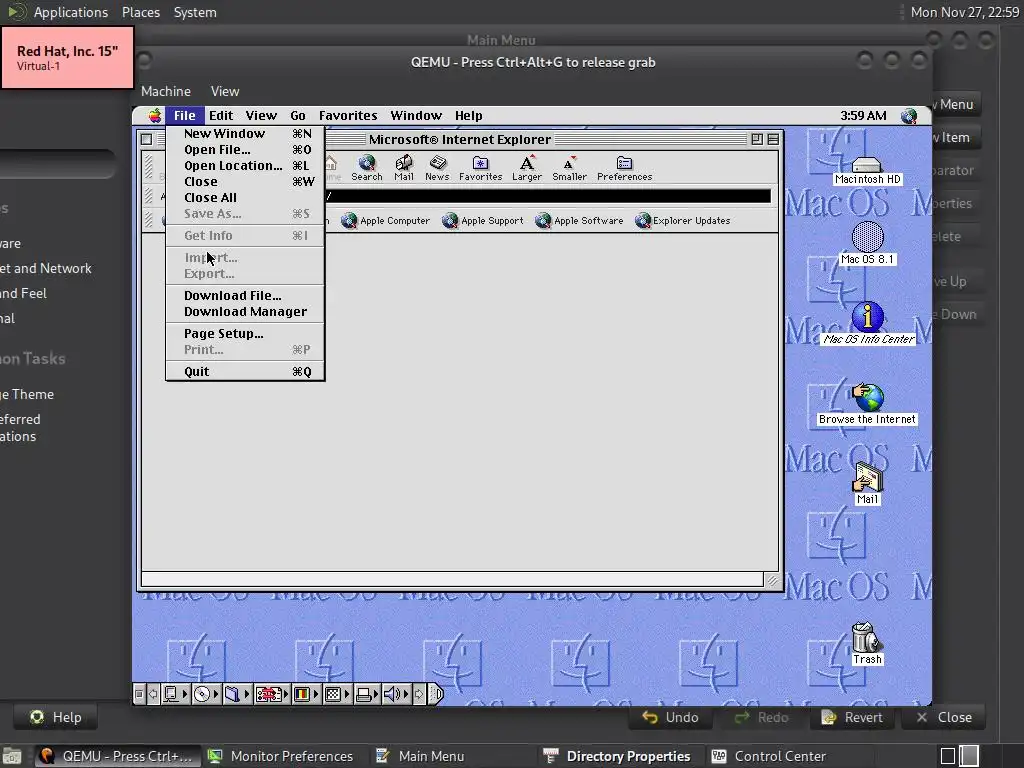Choose Open File... from the File menu
This screenshot has width=1024, height=768.
click(245, 150)
